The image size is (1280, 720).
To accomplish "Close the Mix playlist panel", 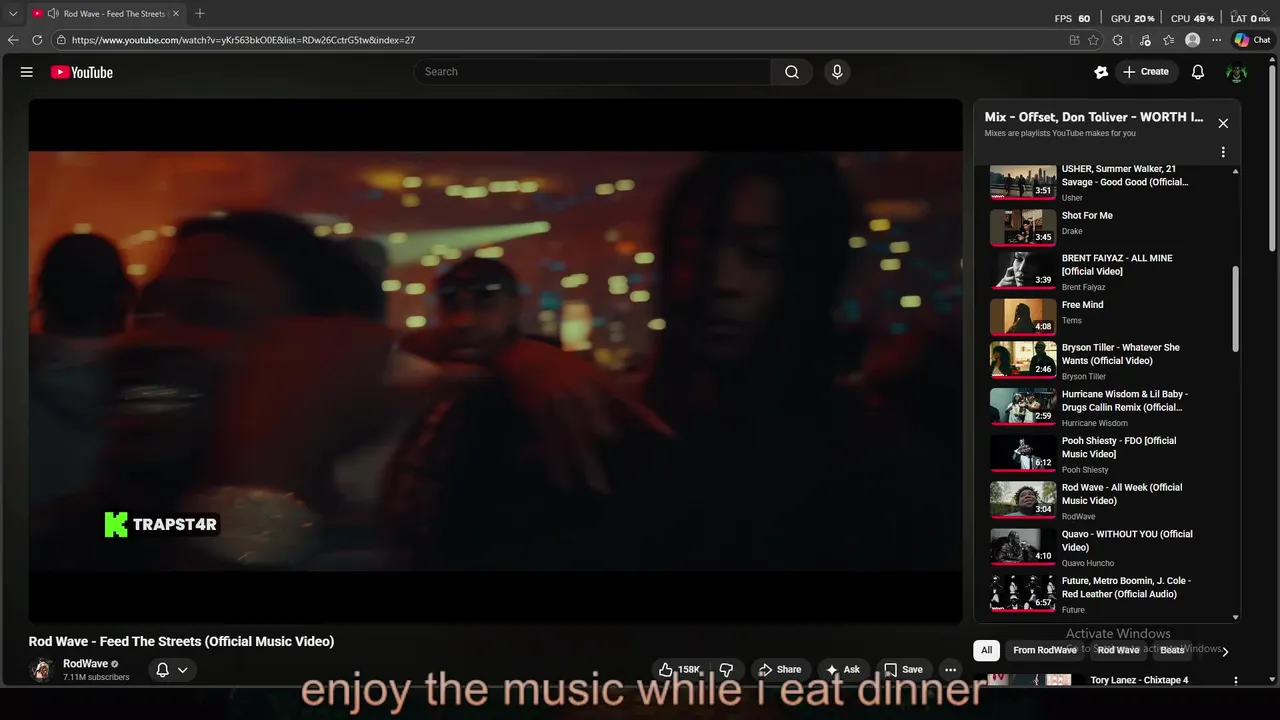I will [1223, 123].
